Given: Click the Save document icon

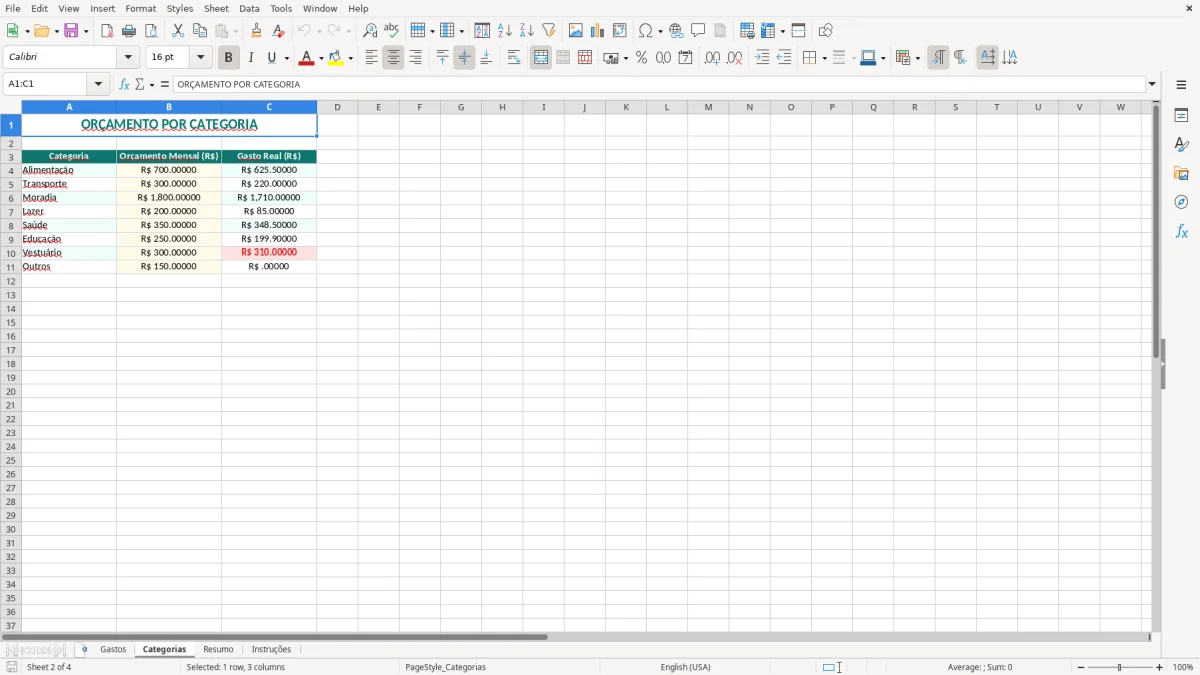Looking at the screenshot, I should tap(71, 31).
